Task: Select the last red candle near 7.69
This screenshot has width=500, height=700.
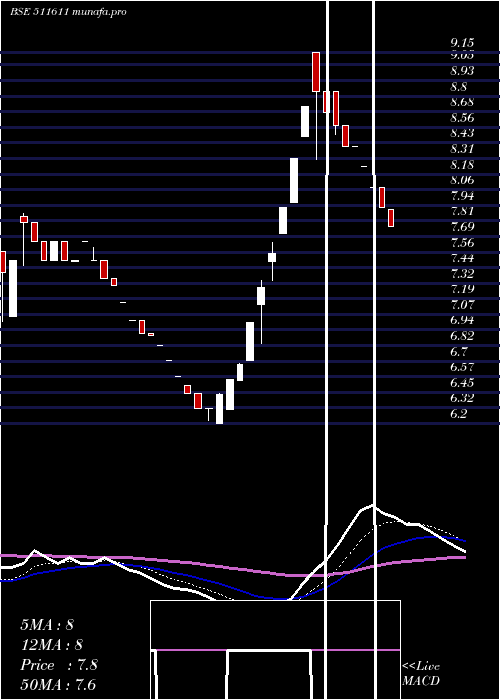Action: coord(391,218)
